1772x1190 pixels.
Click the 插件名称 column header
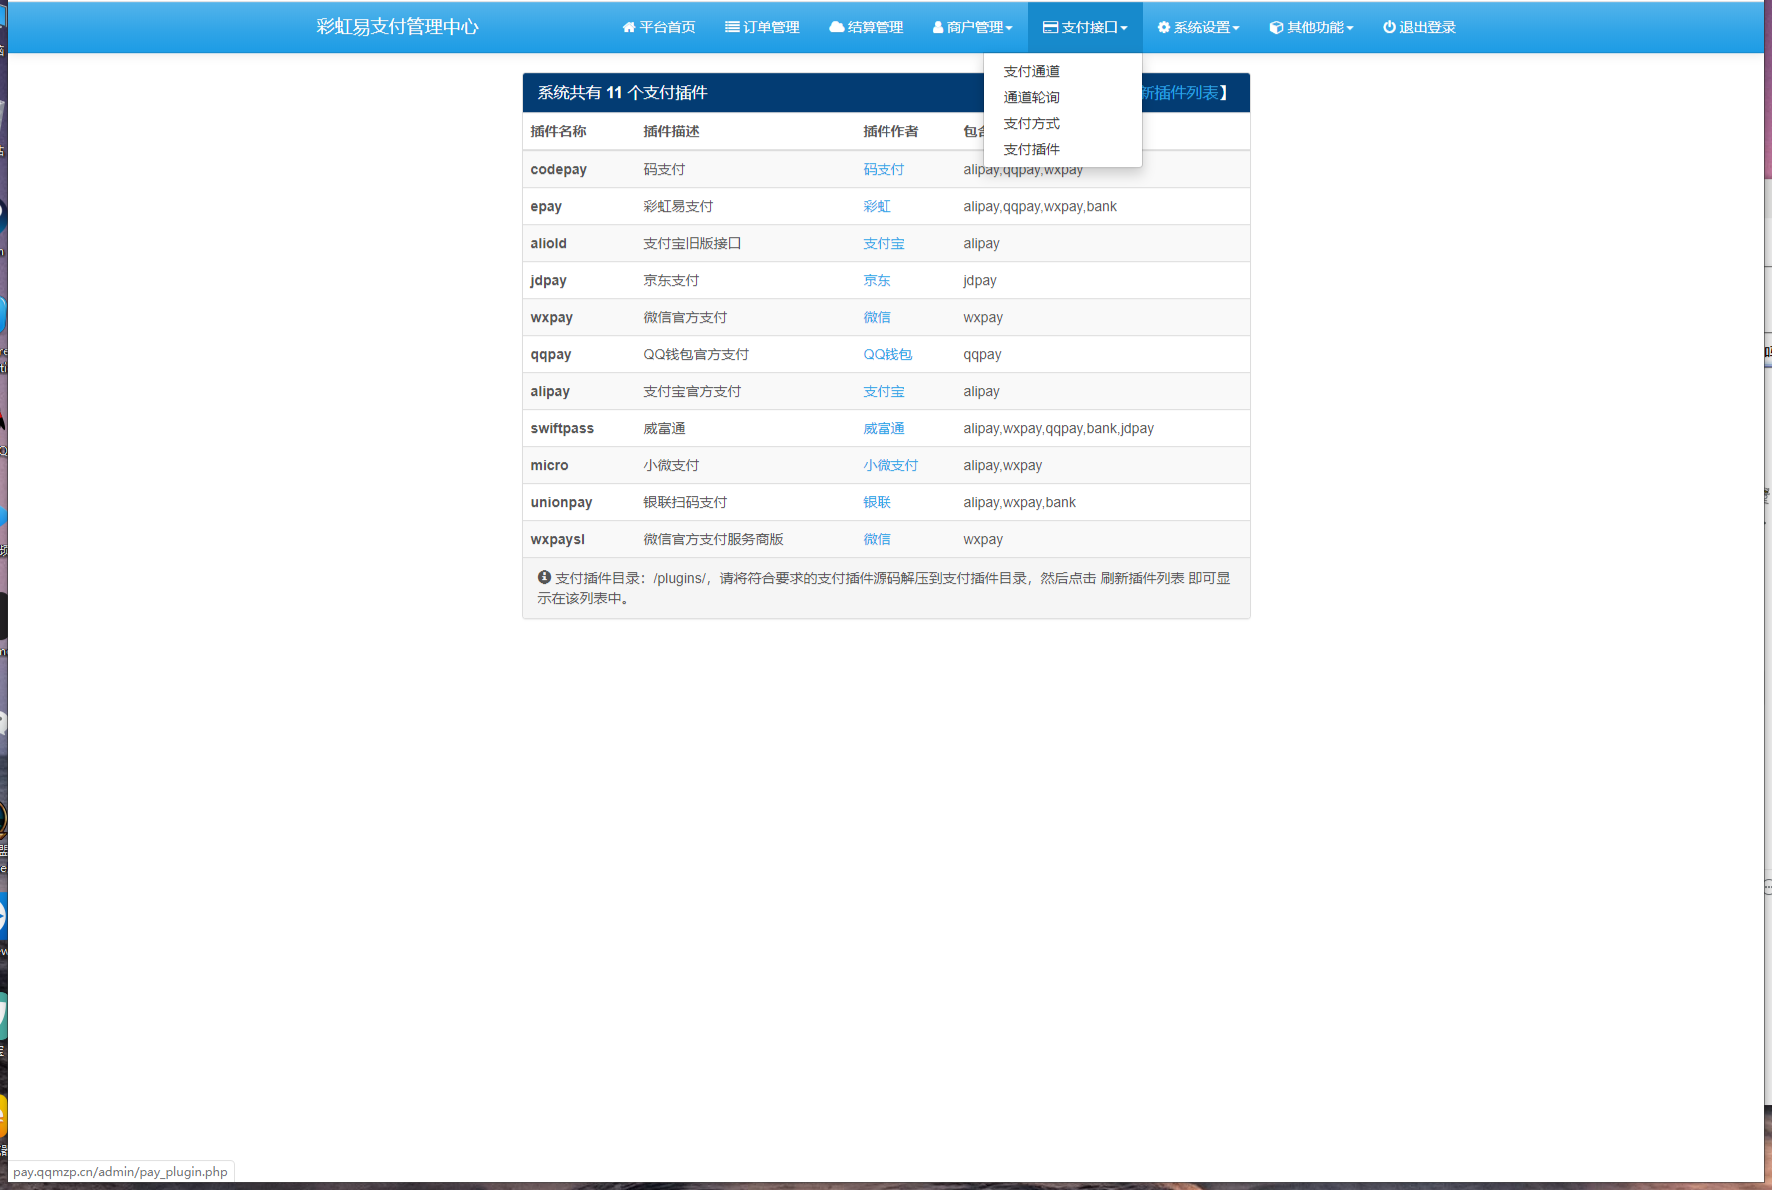point(559,132)
